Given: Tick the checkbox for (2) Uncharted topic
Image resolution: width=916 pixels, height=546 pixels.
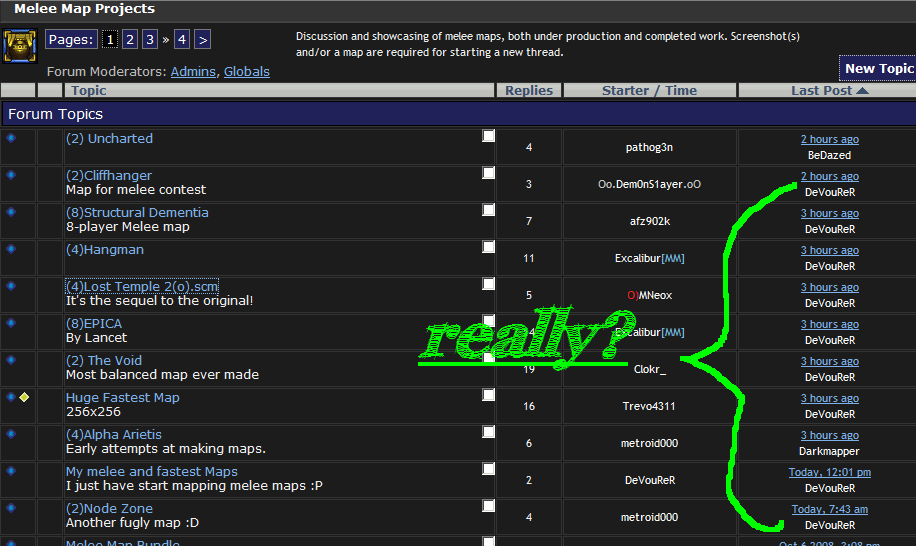Looking at the screenshot, I should (x=488, y=136).
